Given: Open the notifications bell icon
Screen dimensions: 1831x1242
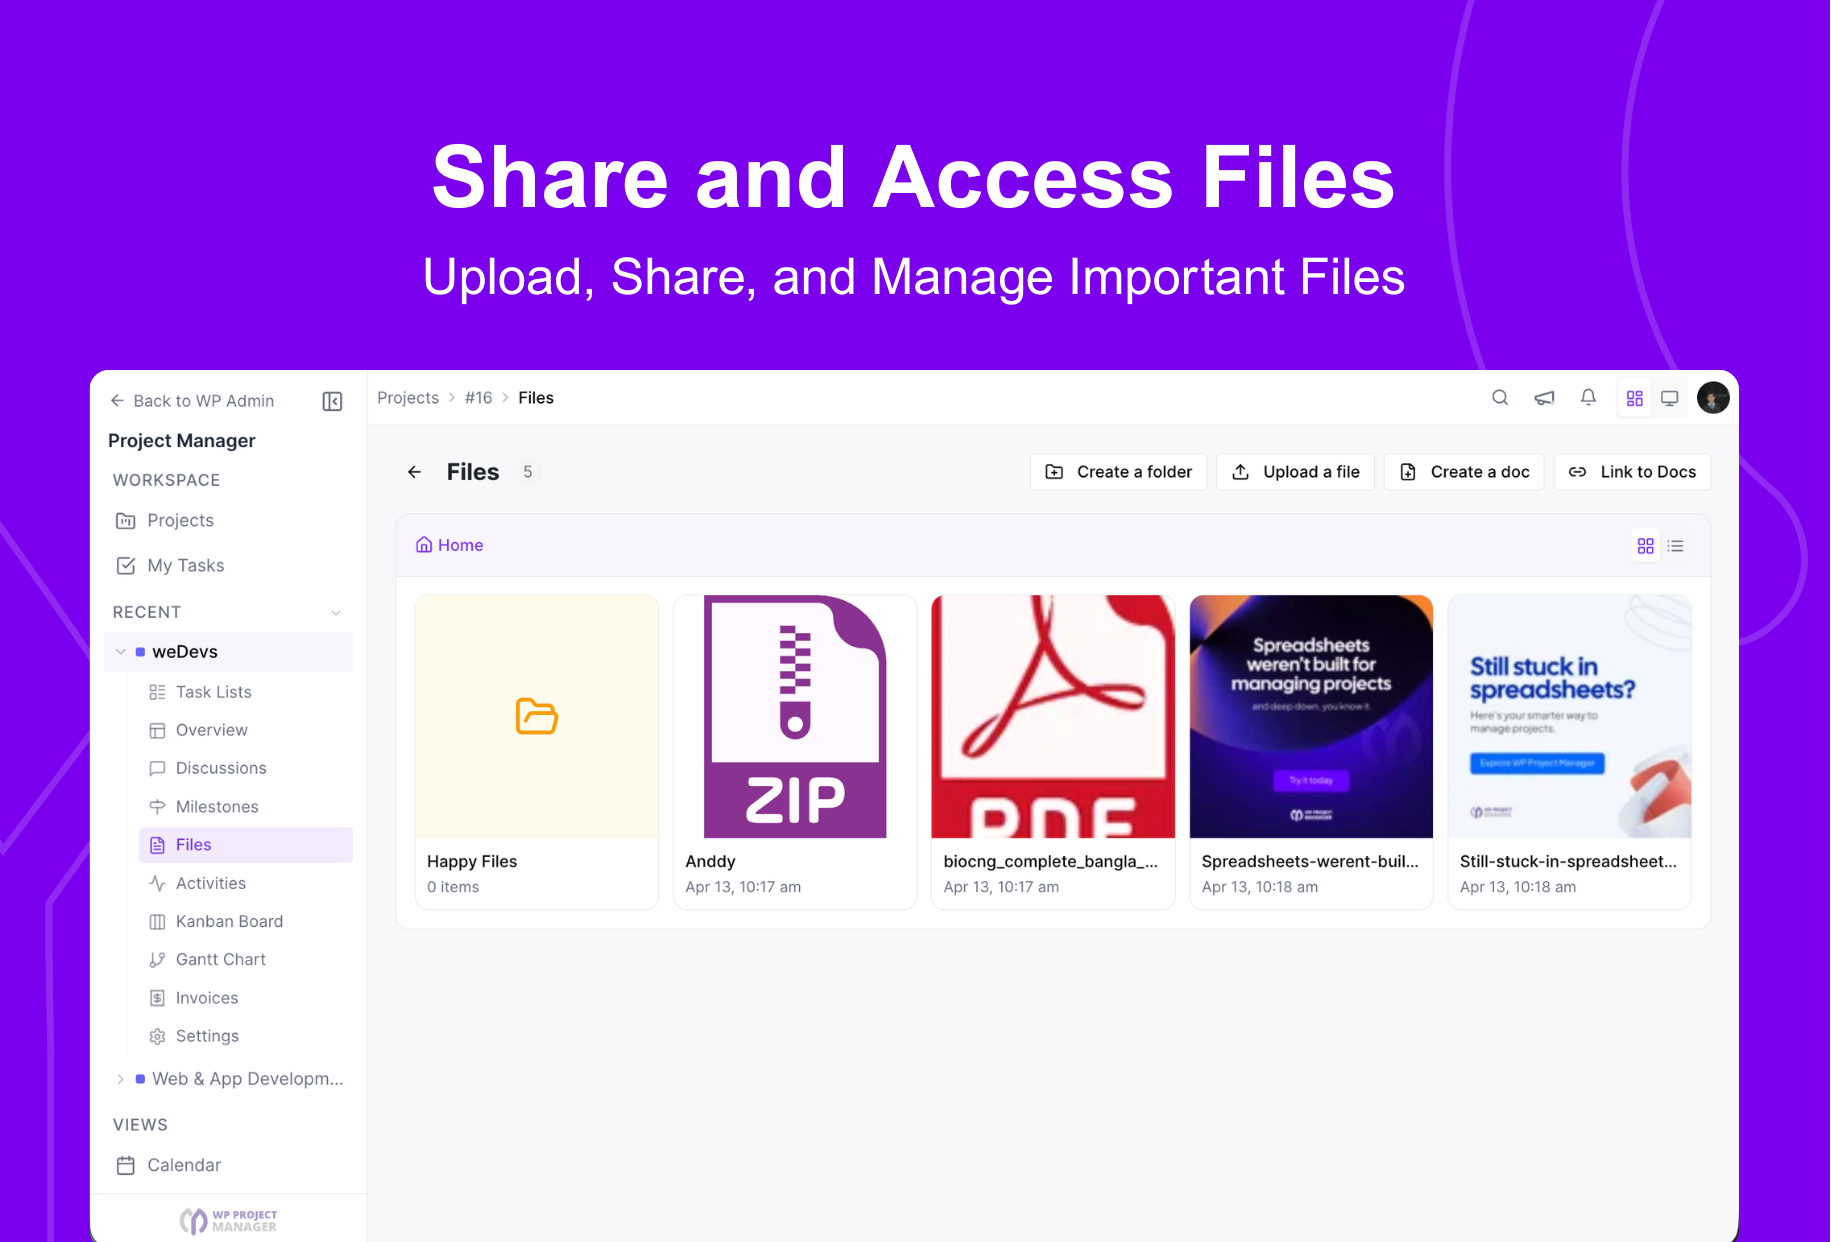Looking at the screenshot, I should click(x=1588, y=398).
